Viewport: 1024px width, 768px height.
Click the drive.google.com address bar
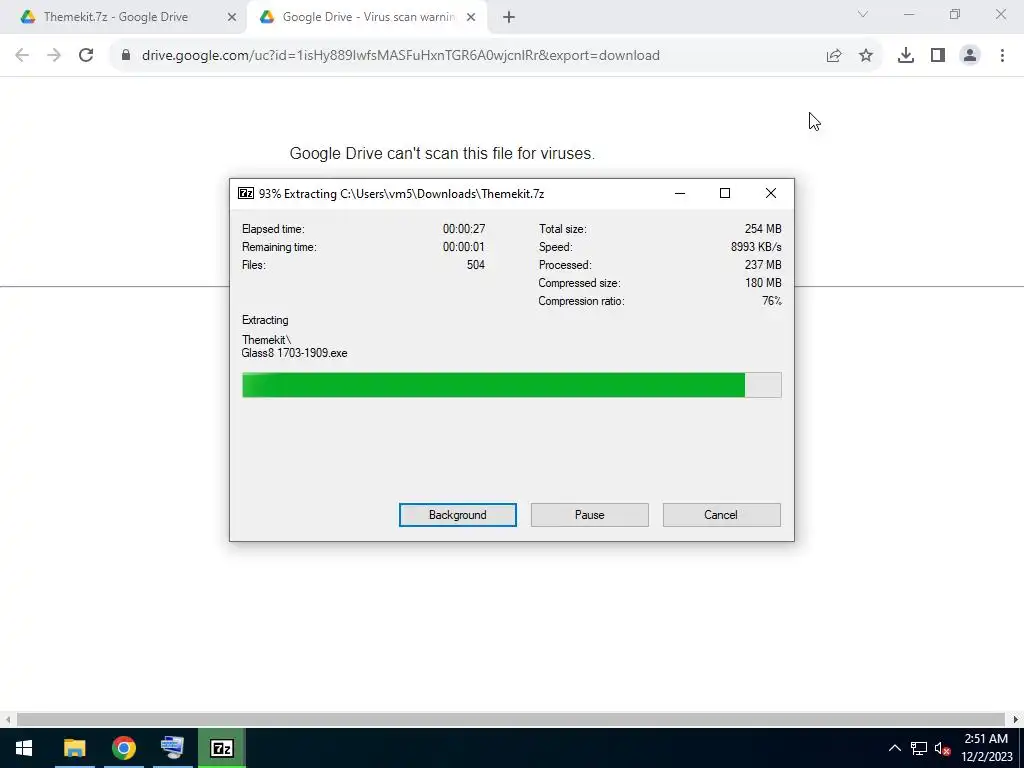400,56
